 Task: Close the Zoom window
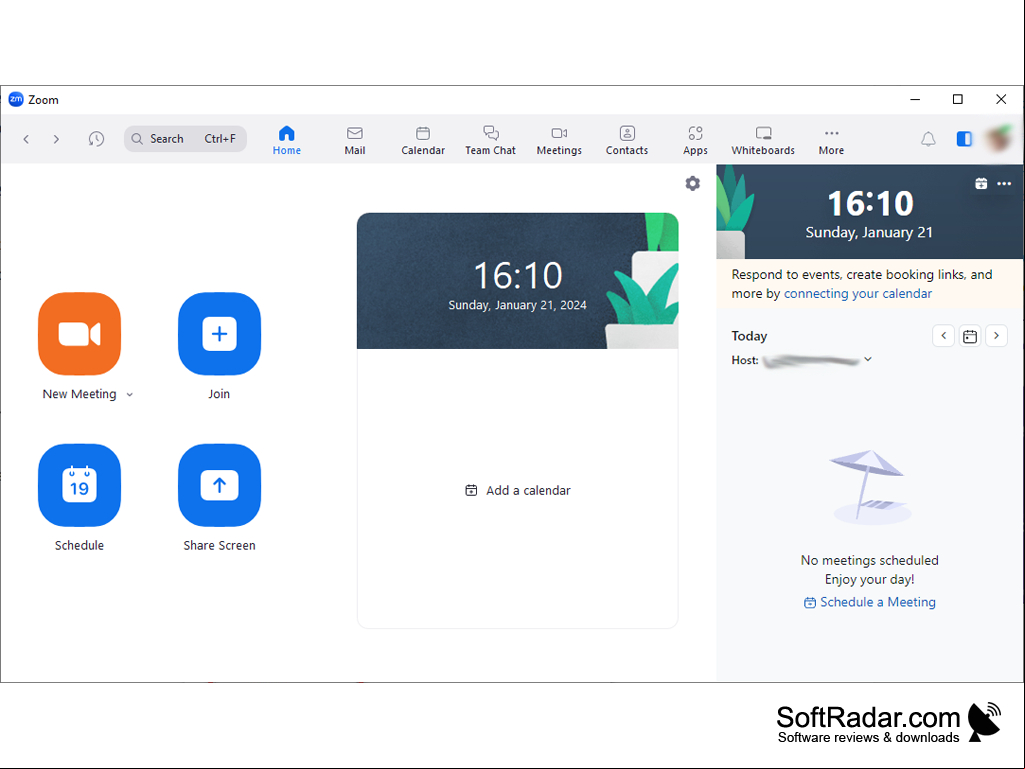click(1001, 99)
